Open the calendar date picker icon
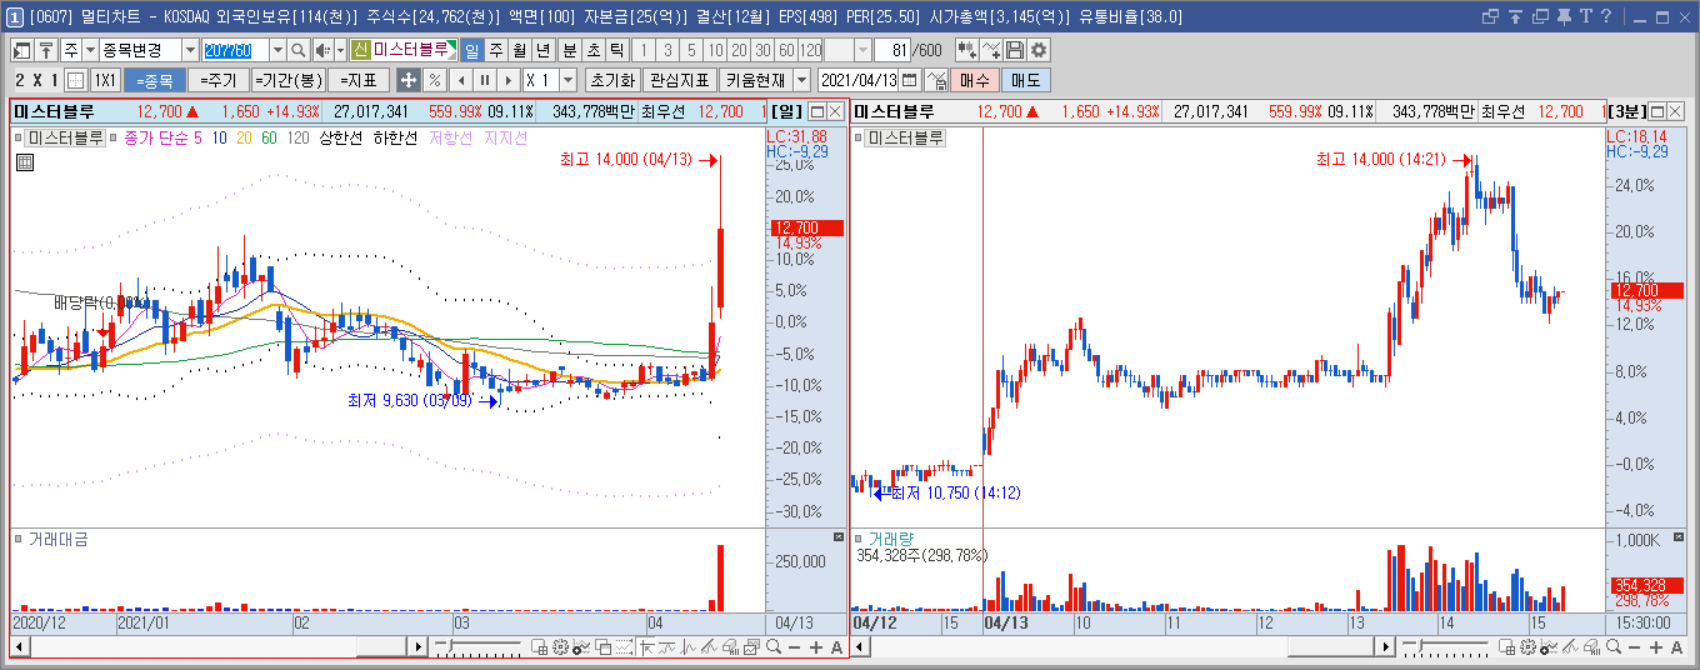This screenshot has height=670, width=1700. pyautogui.click(x=909, y=80)
